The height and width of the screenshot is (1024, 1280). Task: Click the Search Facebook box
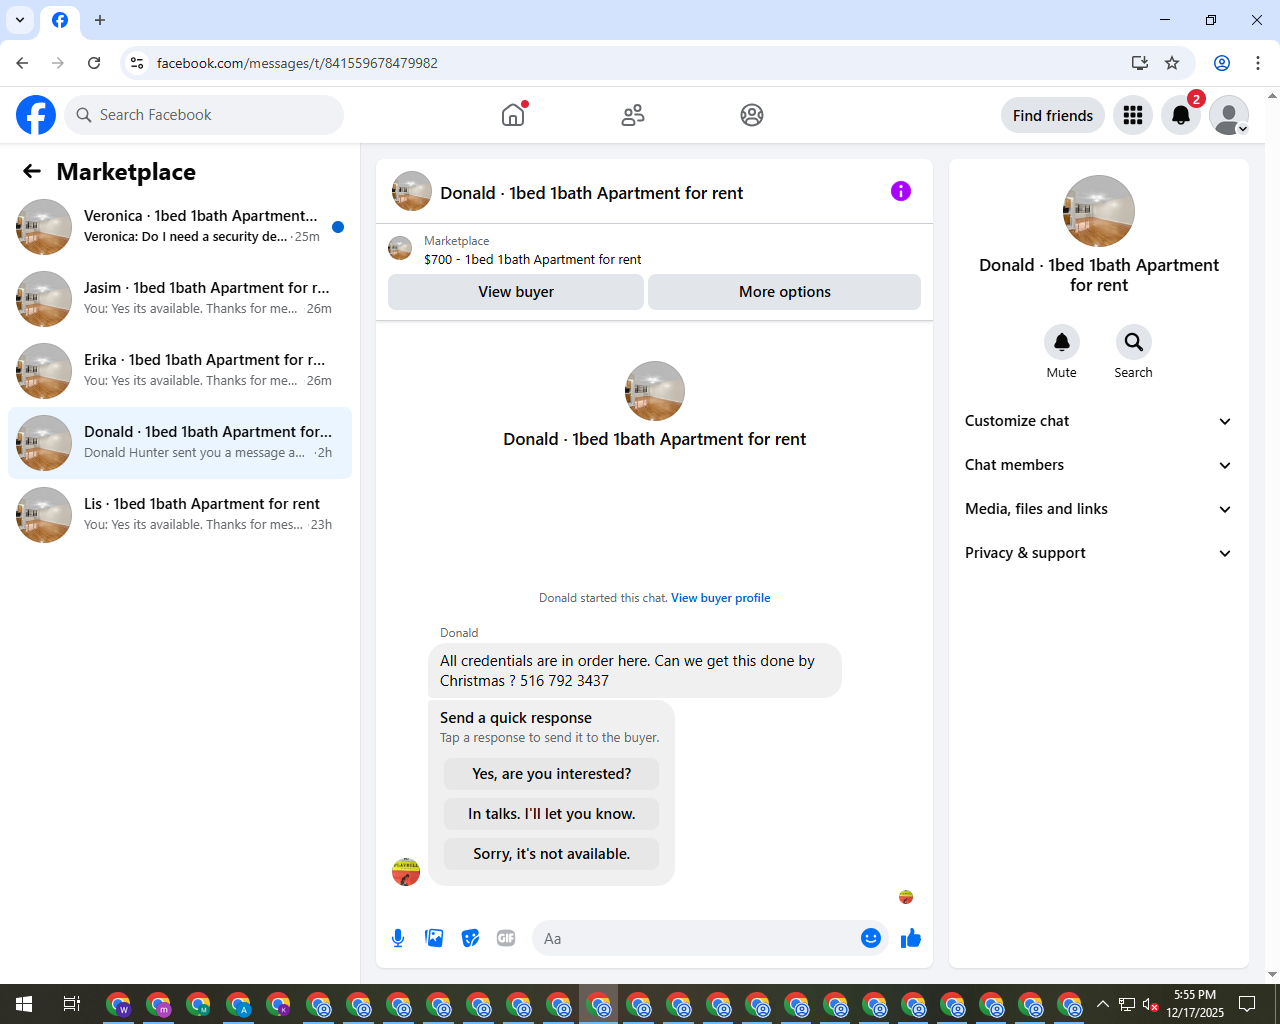204,115
